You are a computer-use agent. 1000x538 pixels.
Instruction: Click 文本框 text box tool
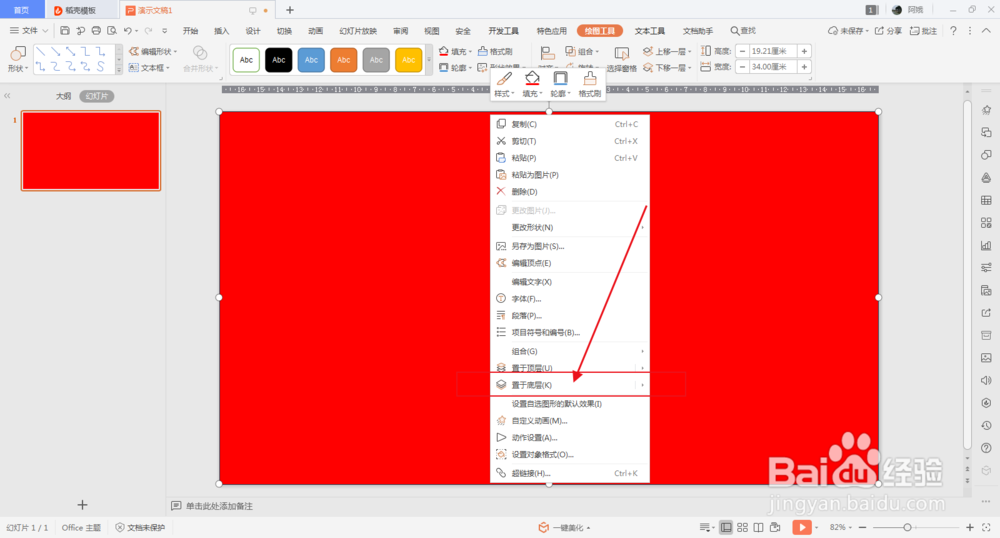pyautogui.click(x=149, y=68)
